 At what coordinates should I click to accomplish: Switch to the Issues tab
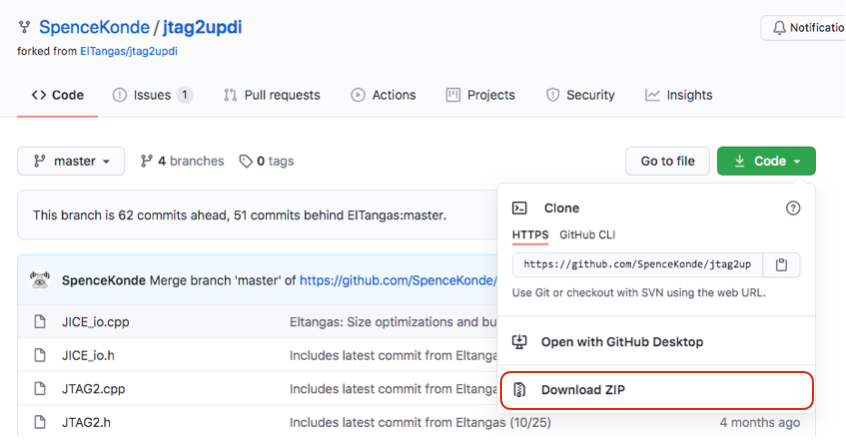click(153, 95)
